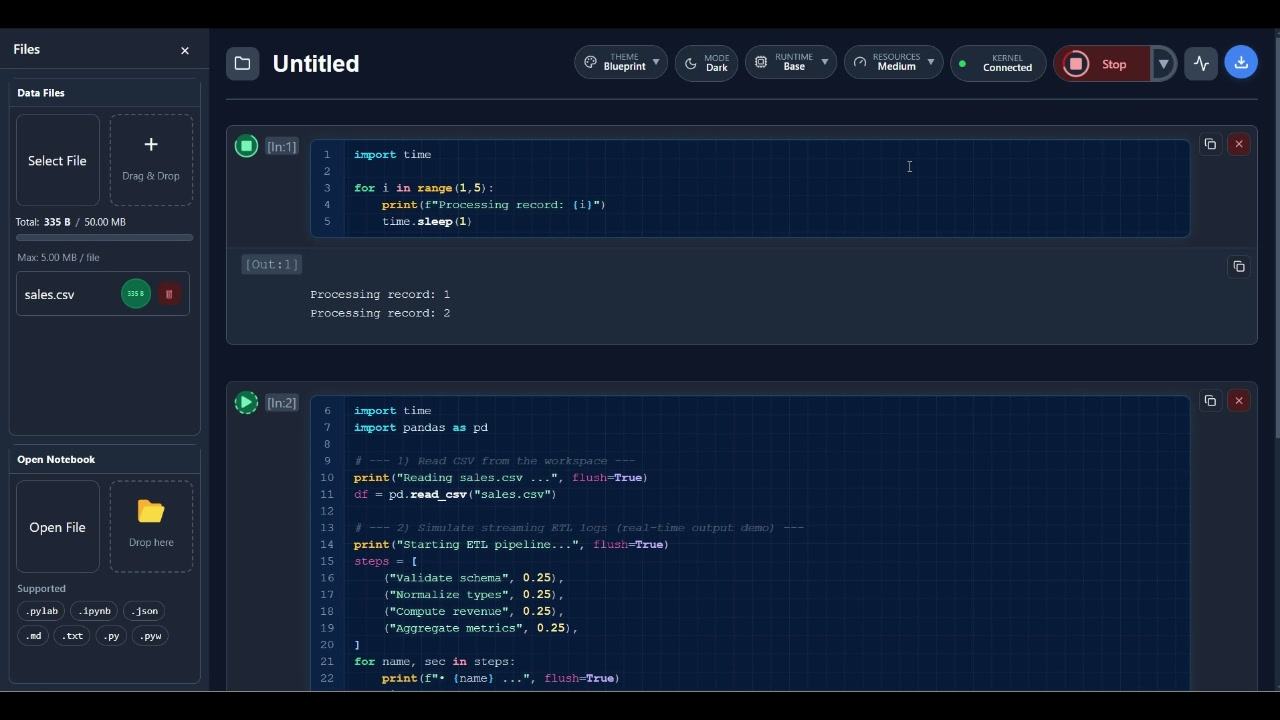Delete cell In:2 with red X
This screenshot has height=720, width=1280.
(x=1239, y=400)
